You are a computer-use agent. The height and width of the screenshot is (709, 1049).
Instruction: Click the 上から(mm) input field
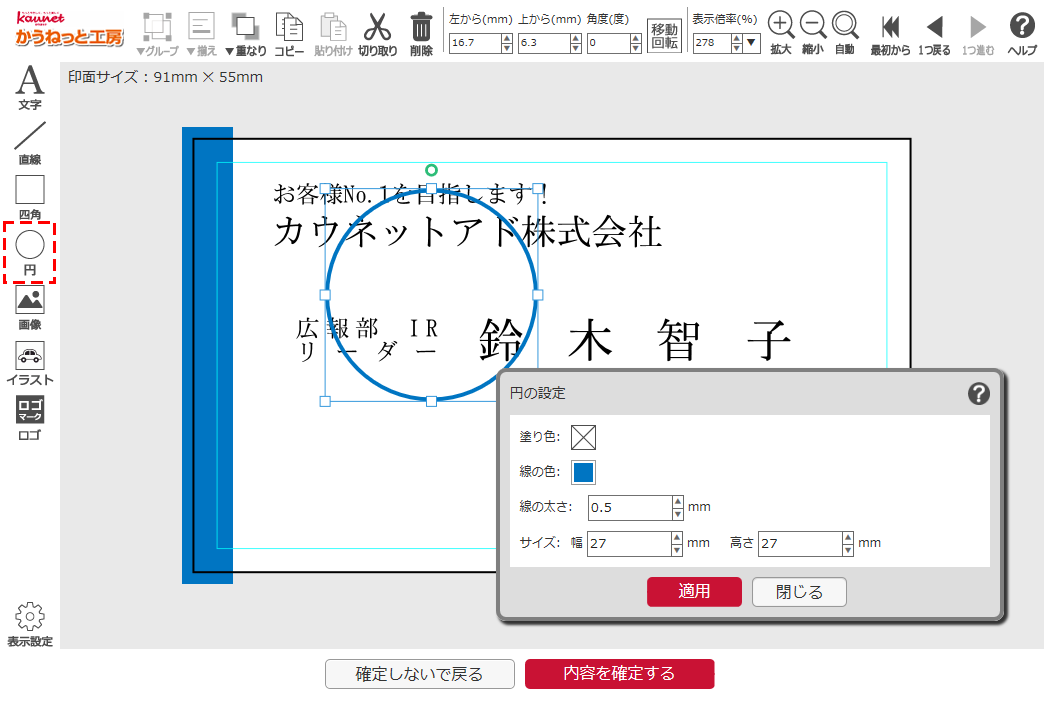pyautogui.click(x=544, y=43)
